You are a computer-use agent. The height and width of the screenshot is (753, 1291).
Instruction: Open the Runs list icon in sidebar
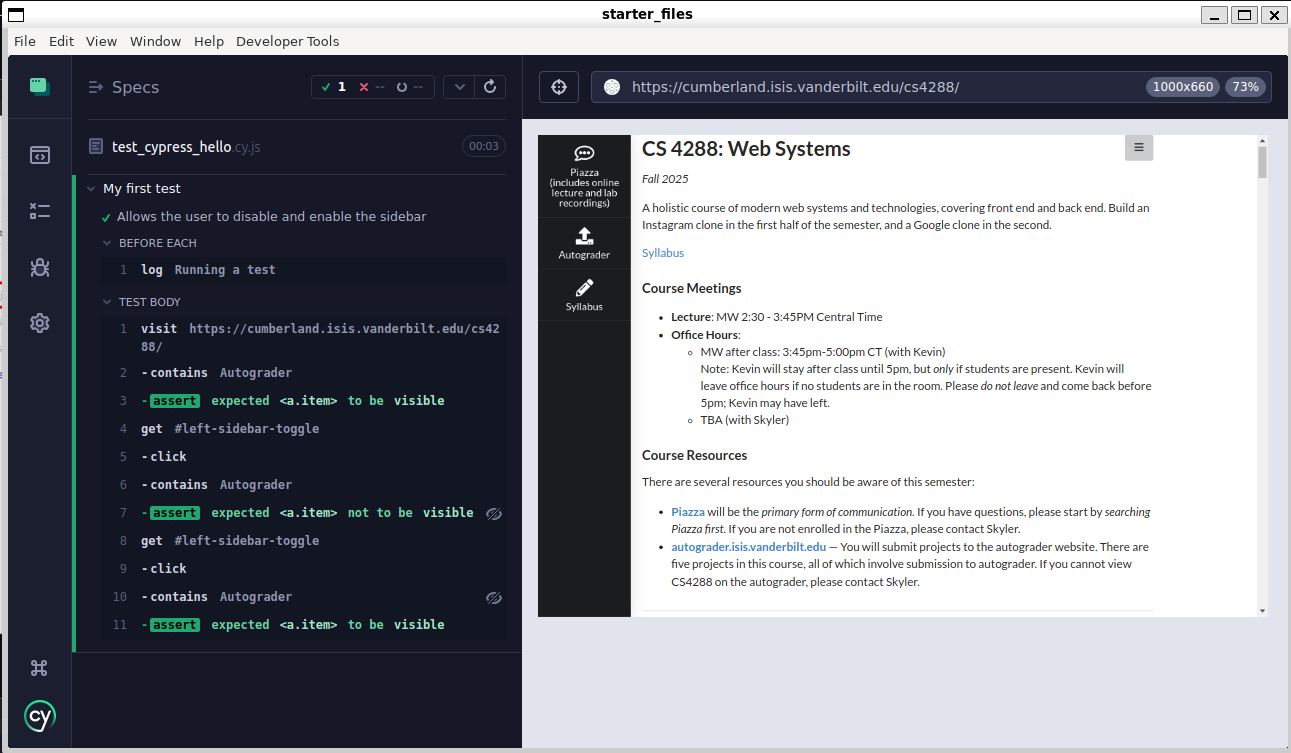(x=39, y=211)
